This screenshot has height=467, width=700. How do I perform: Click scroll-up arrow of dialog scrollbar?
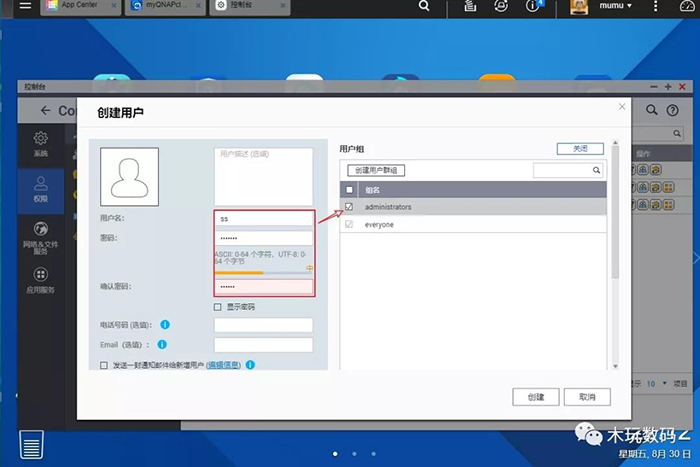615,142
